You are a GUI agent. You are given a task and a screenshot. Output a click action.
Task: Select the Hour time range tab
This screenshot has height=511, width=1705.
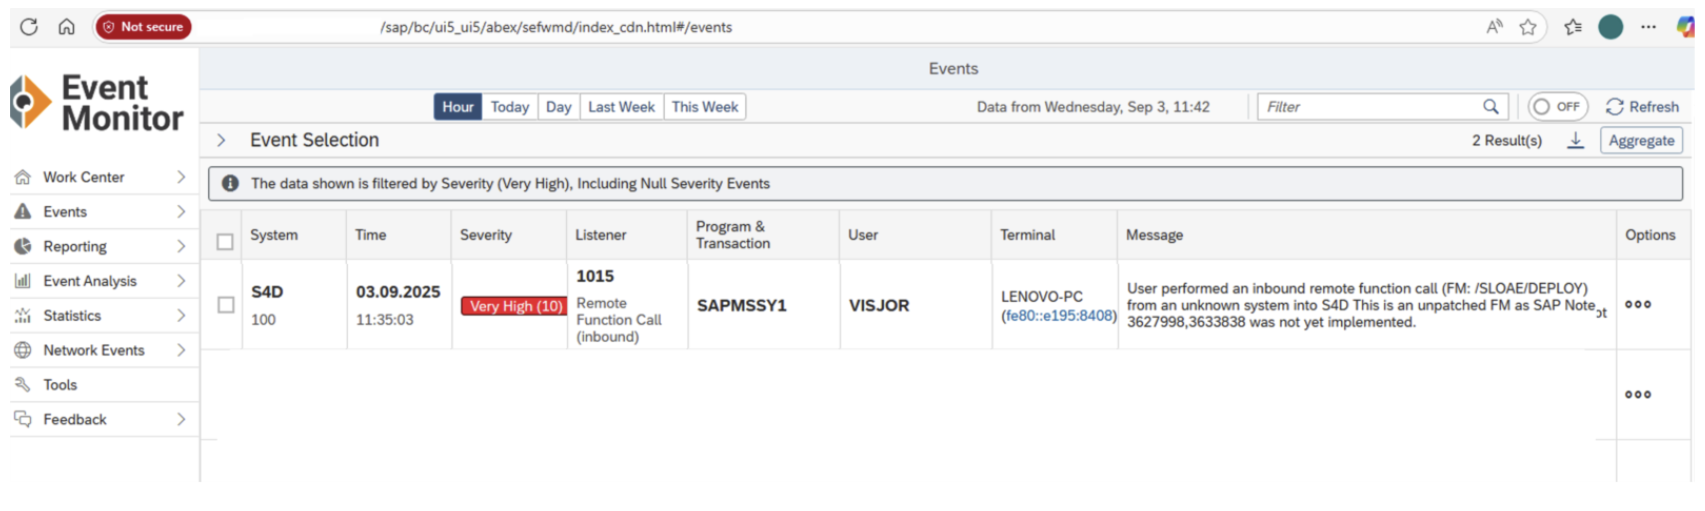(458, 107)
